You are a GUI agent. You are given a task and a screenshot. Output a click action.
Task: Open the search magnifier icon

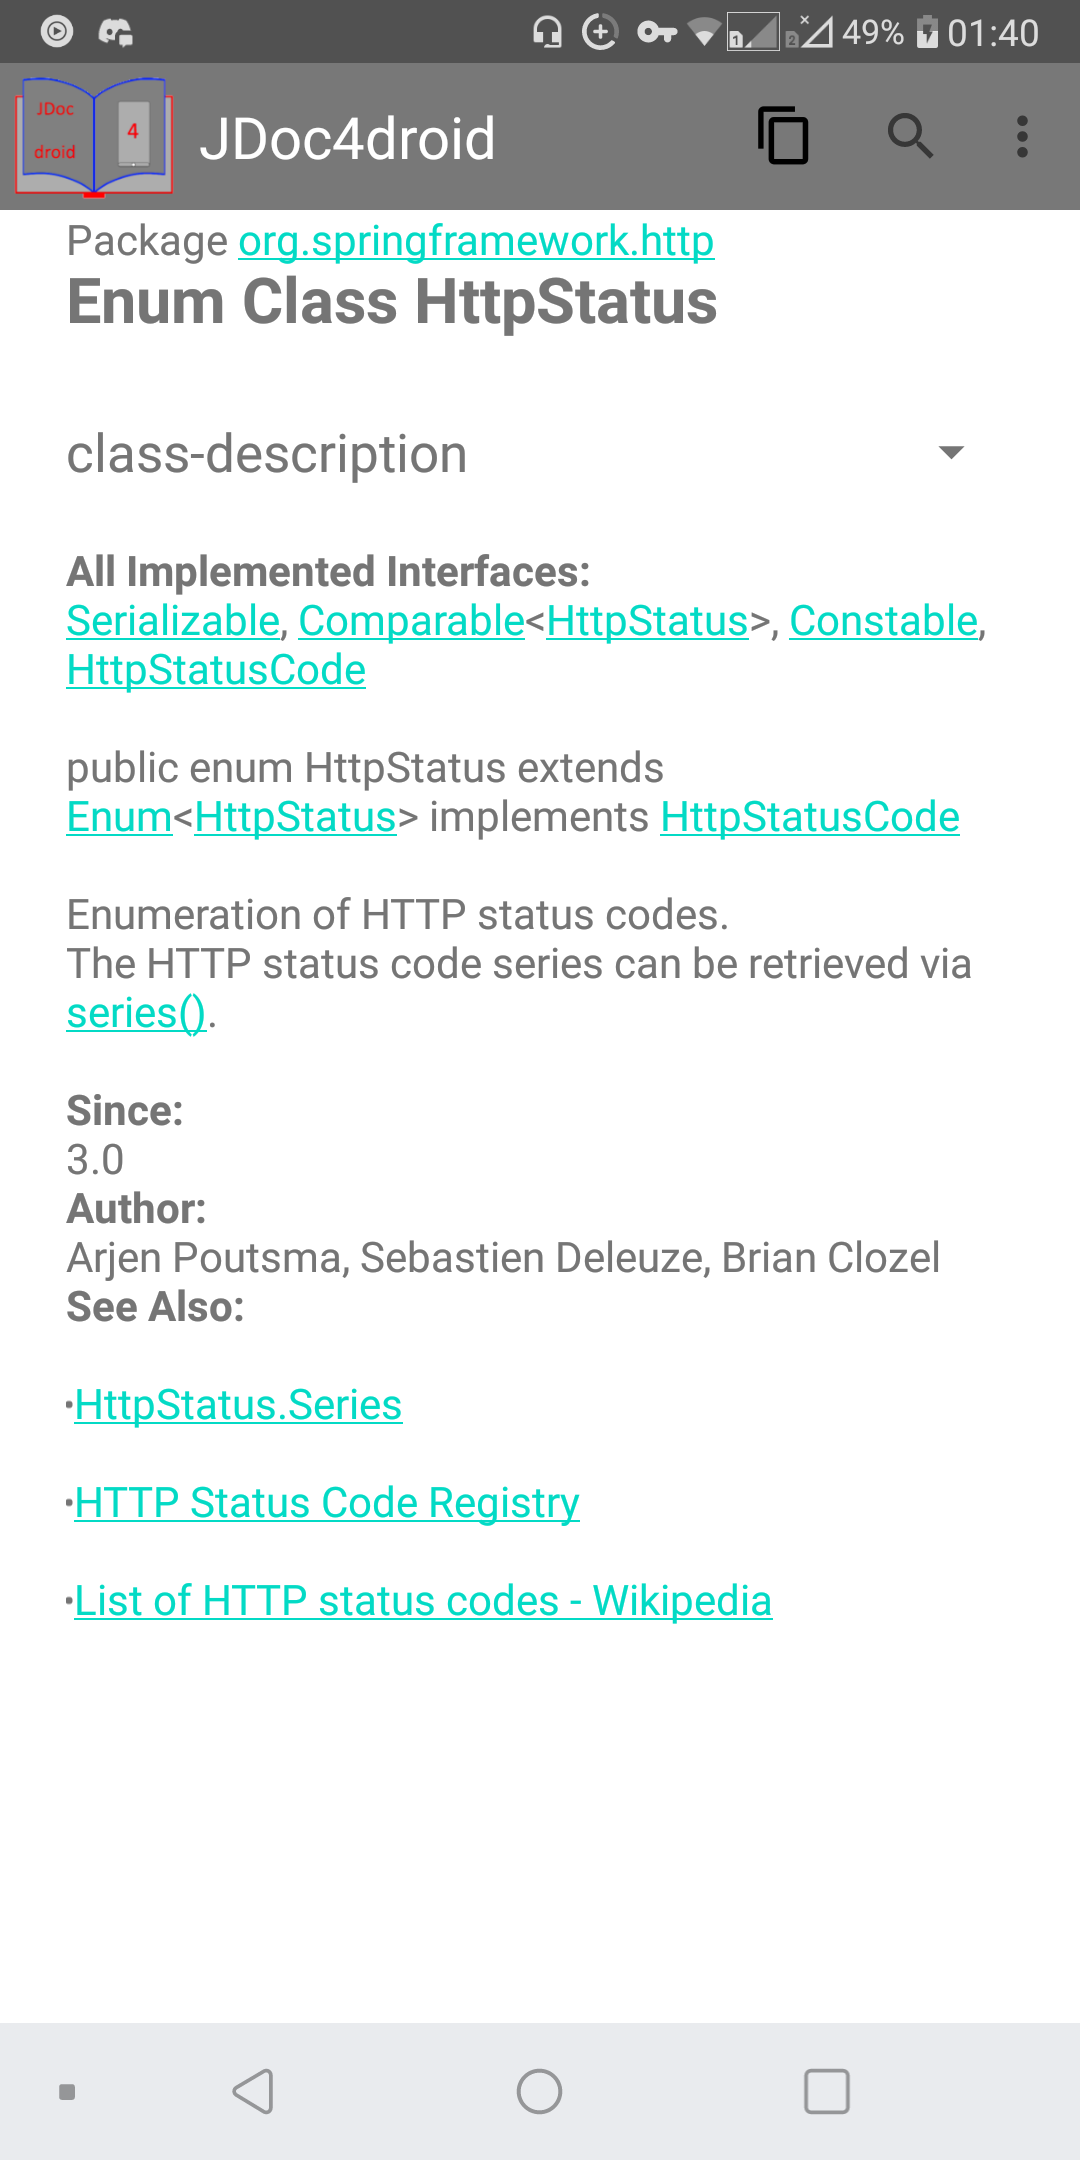(910, 136)
